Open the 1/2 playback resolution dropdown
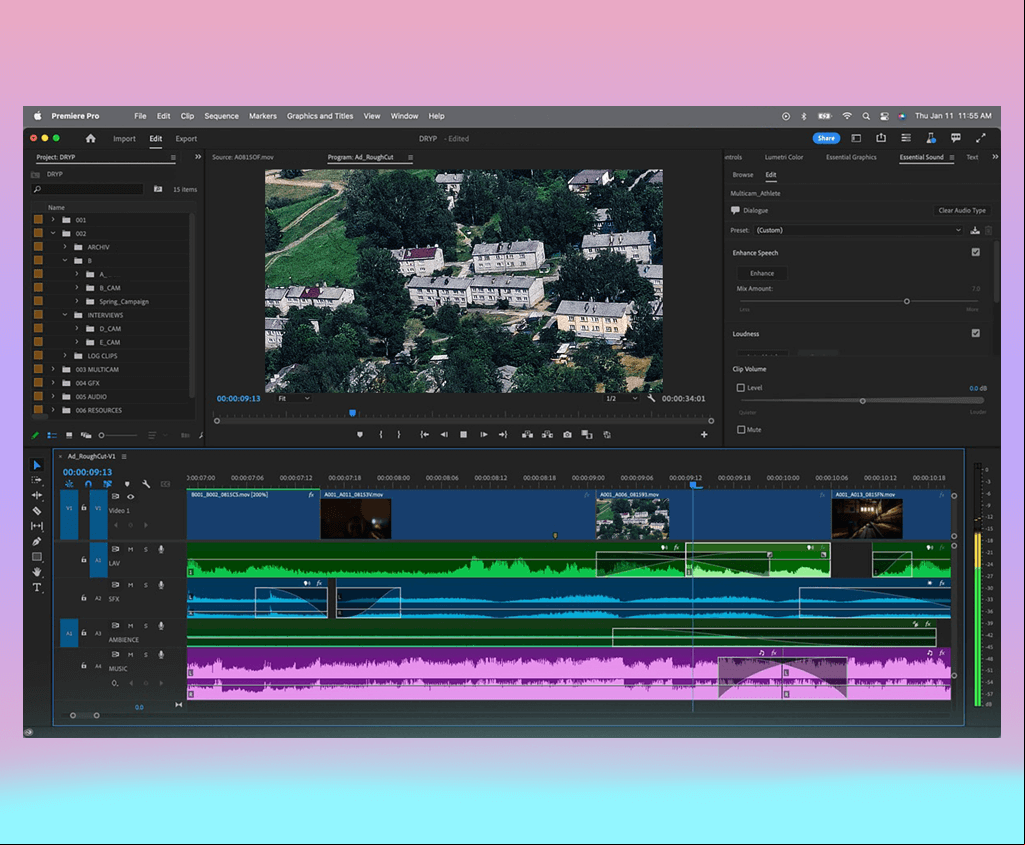Screen dimensions: 1025x845 (x=621, y=398)
